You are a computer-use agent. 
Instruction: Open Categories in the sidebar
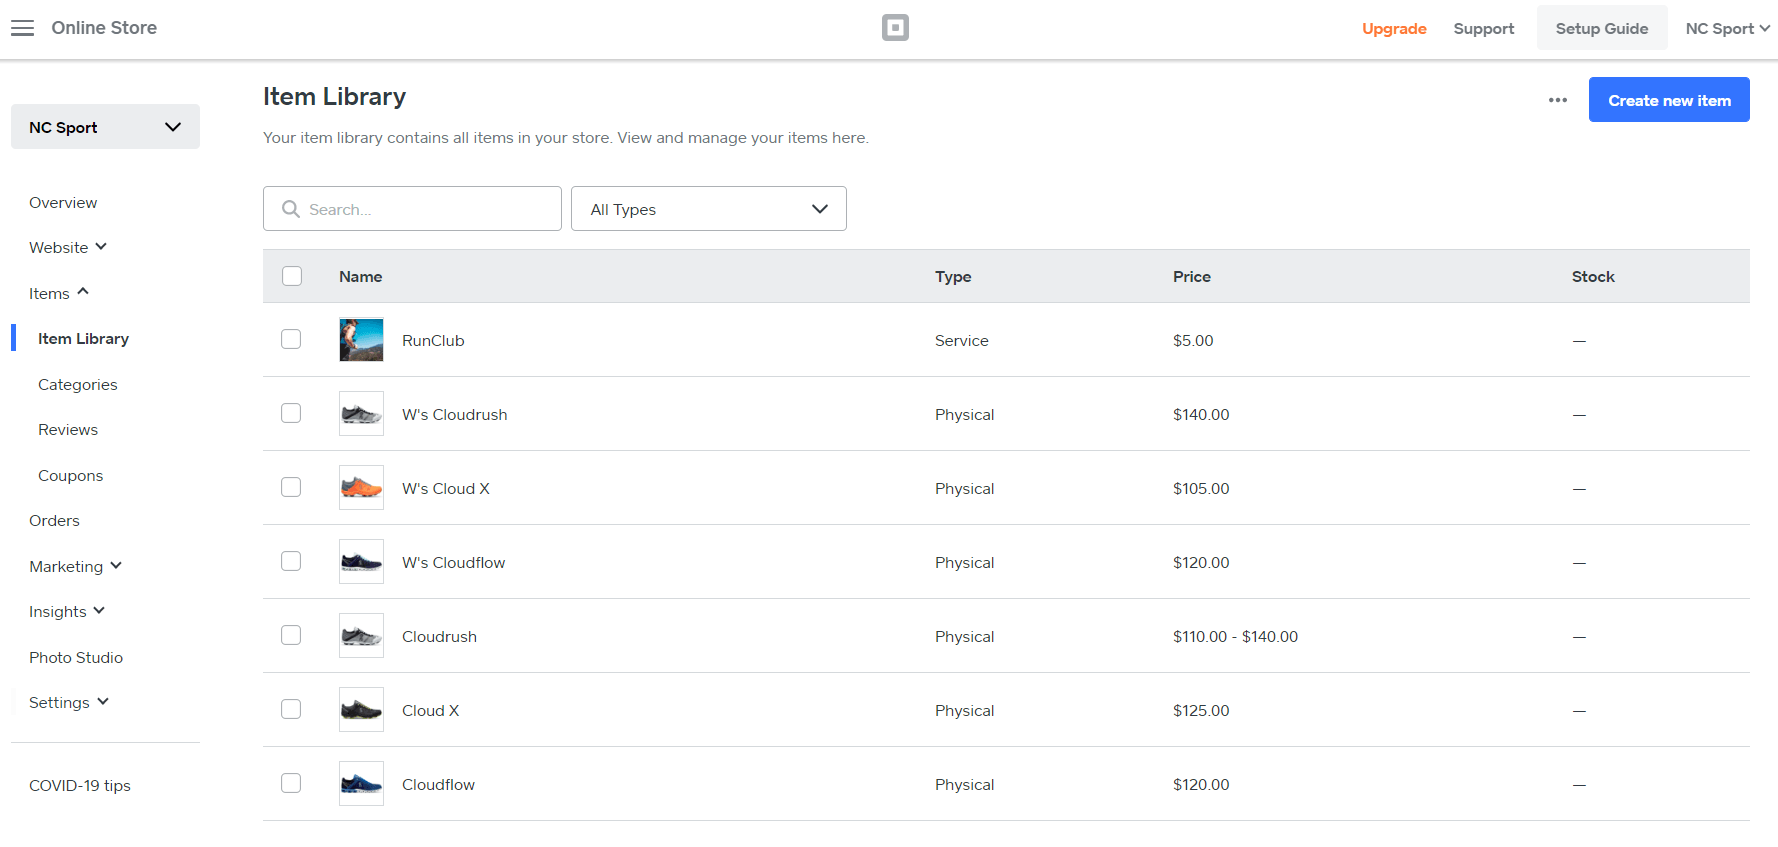pyautogui.click(x=77, y=384)
